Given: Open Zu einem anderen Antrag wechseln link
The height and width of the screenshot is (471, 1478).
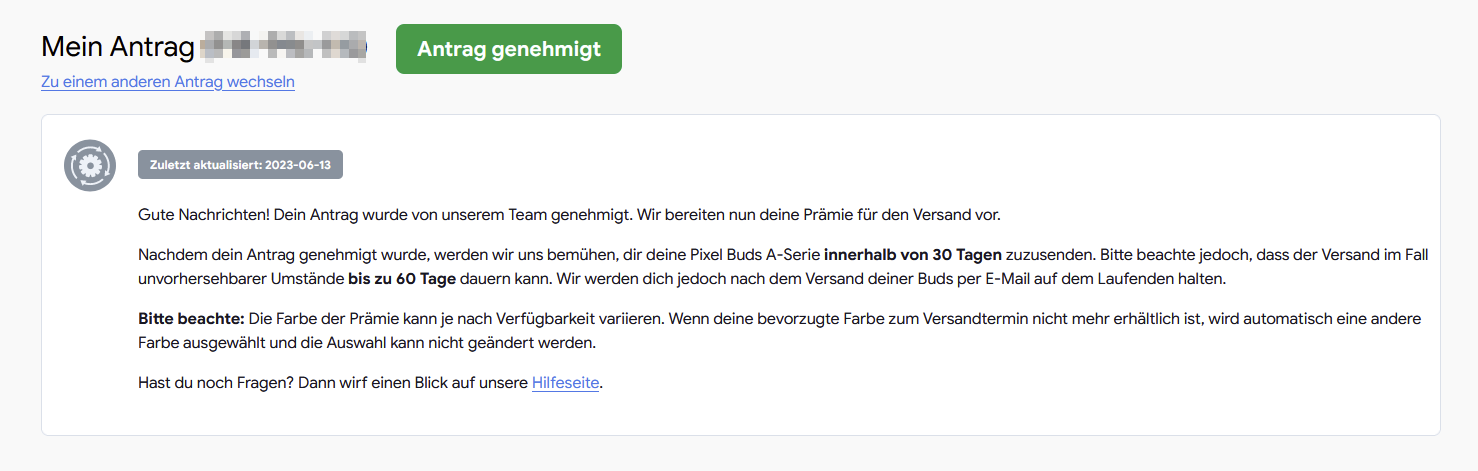Looking at the screenshot, I should pos(167,82).
